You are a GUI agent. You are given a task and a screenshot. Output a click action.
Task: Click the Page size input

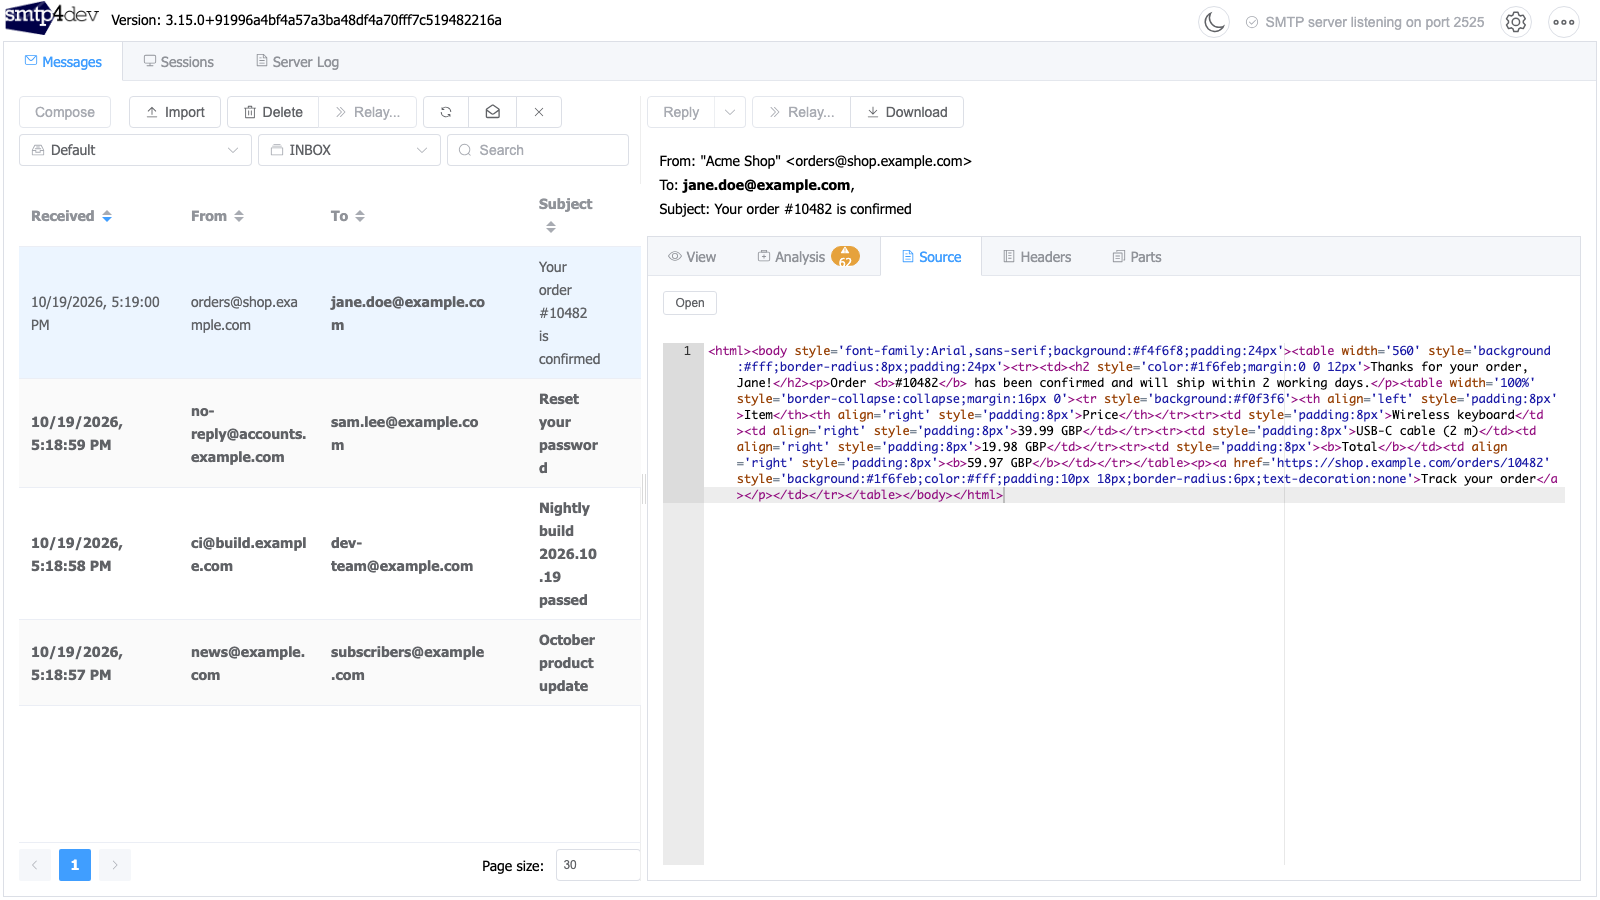(598, 865)
